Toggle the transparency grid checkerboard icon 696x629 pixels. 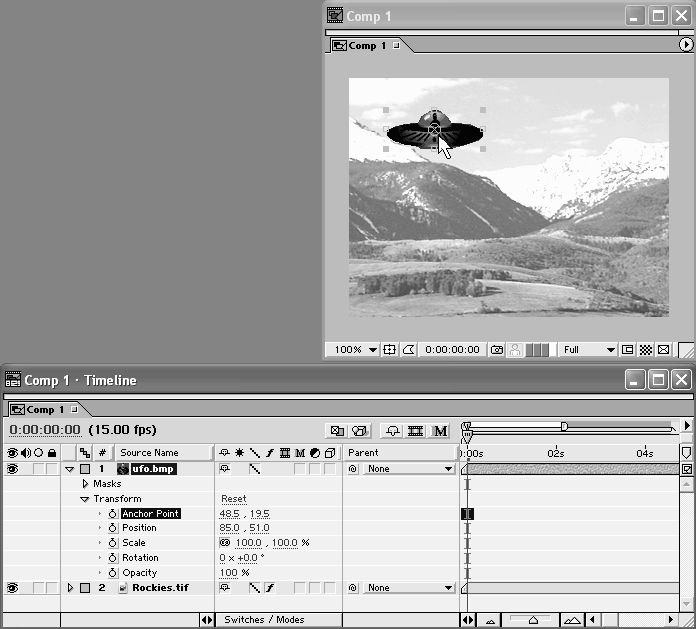645,350
